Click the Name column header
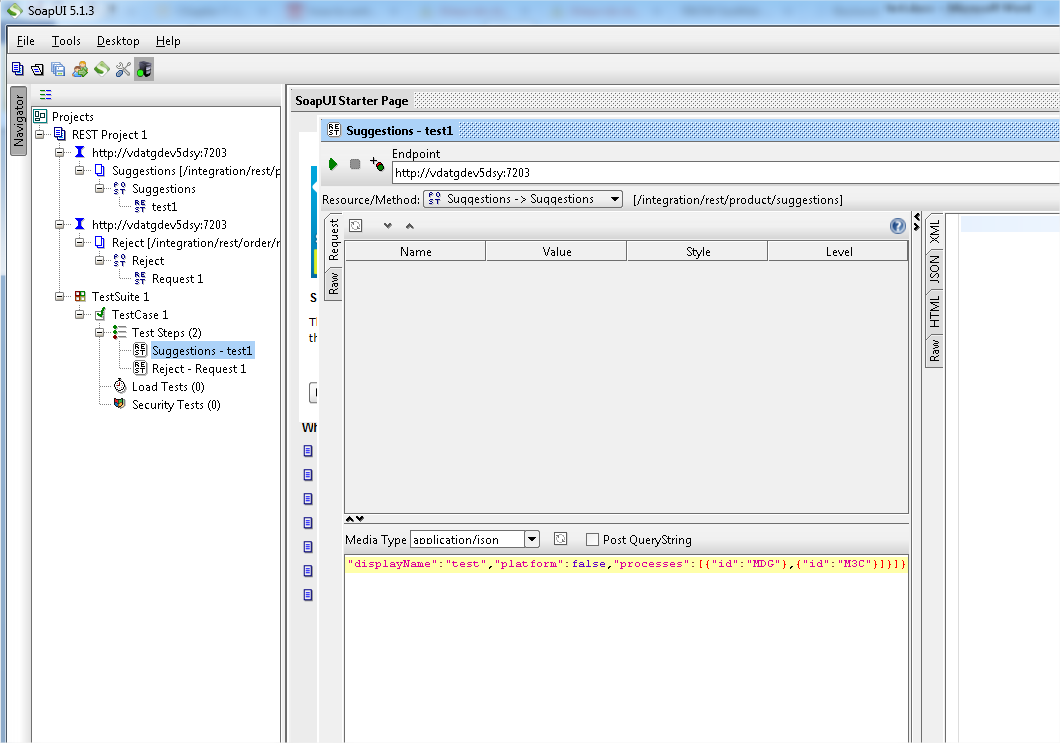The image size is (1060, 743). tap(415, 251)
